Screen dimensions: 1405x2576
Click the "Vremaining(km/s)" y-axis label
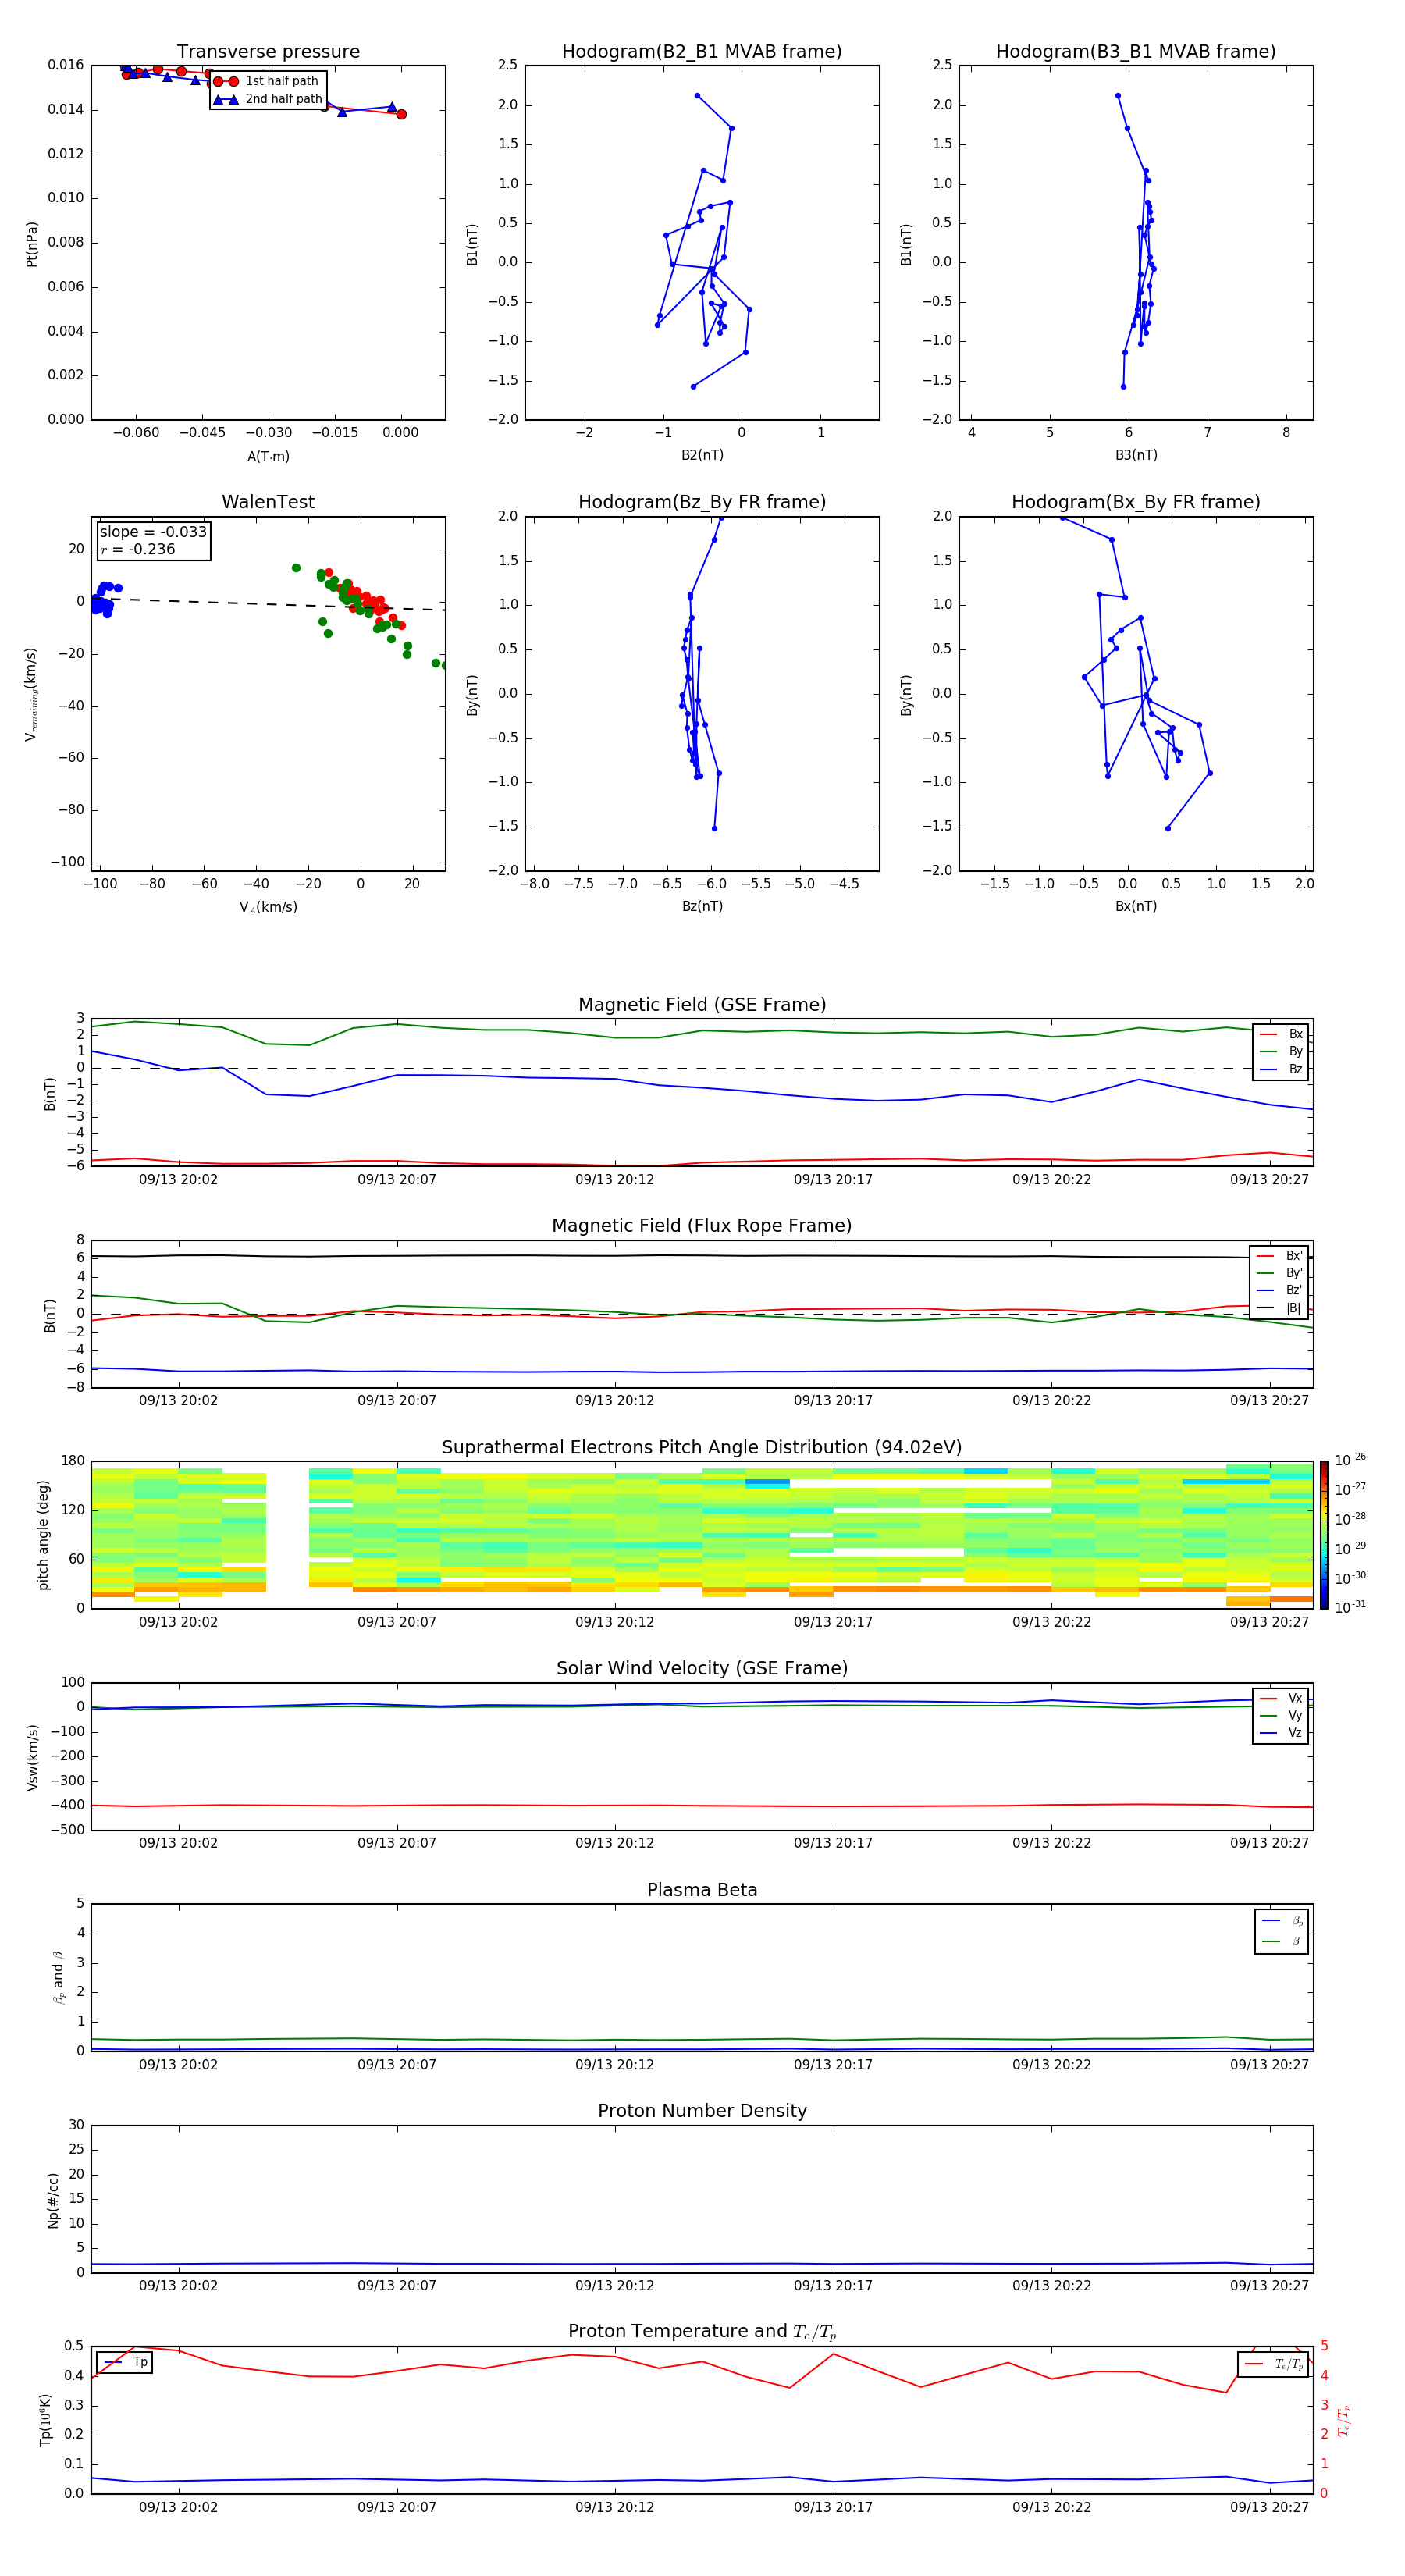click(x=32, y=694)
